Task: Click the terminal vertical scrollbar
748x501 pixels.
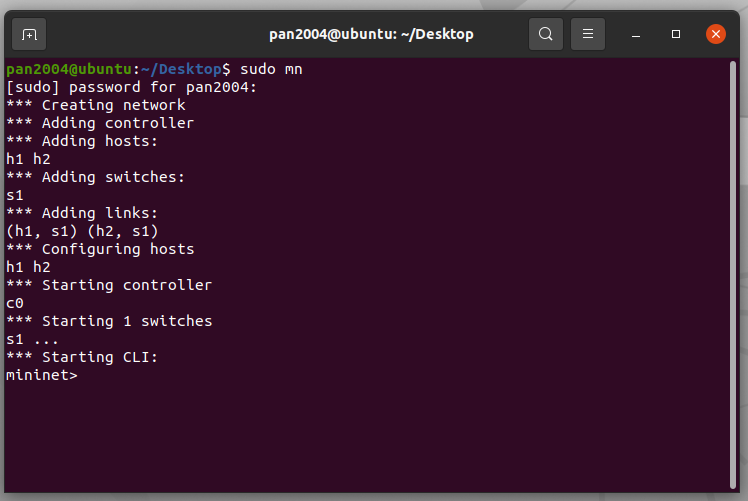Action: coord(733,274)
